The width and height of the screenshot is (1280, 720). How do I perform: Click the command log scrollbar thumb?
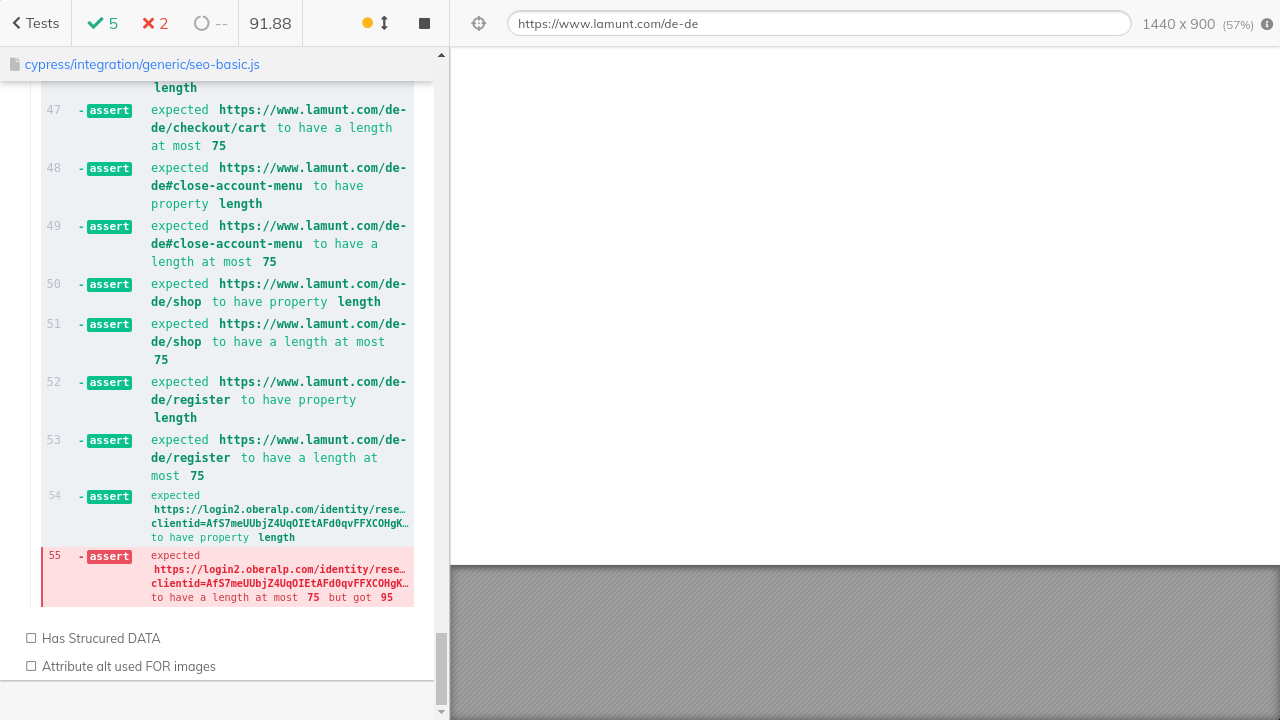tap(441, 668)
